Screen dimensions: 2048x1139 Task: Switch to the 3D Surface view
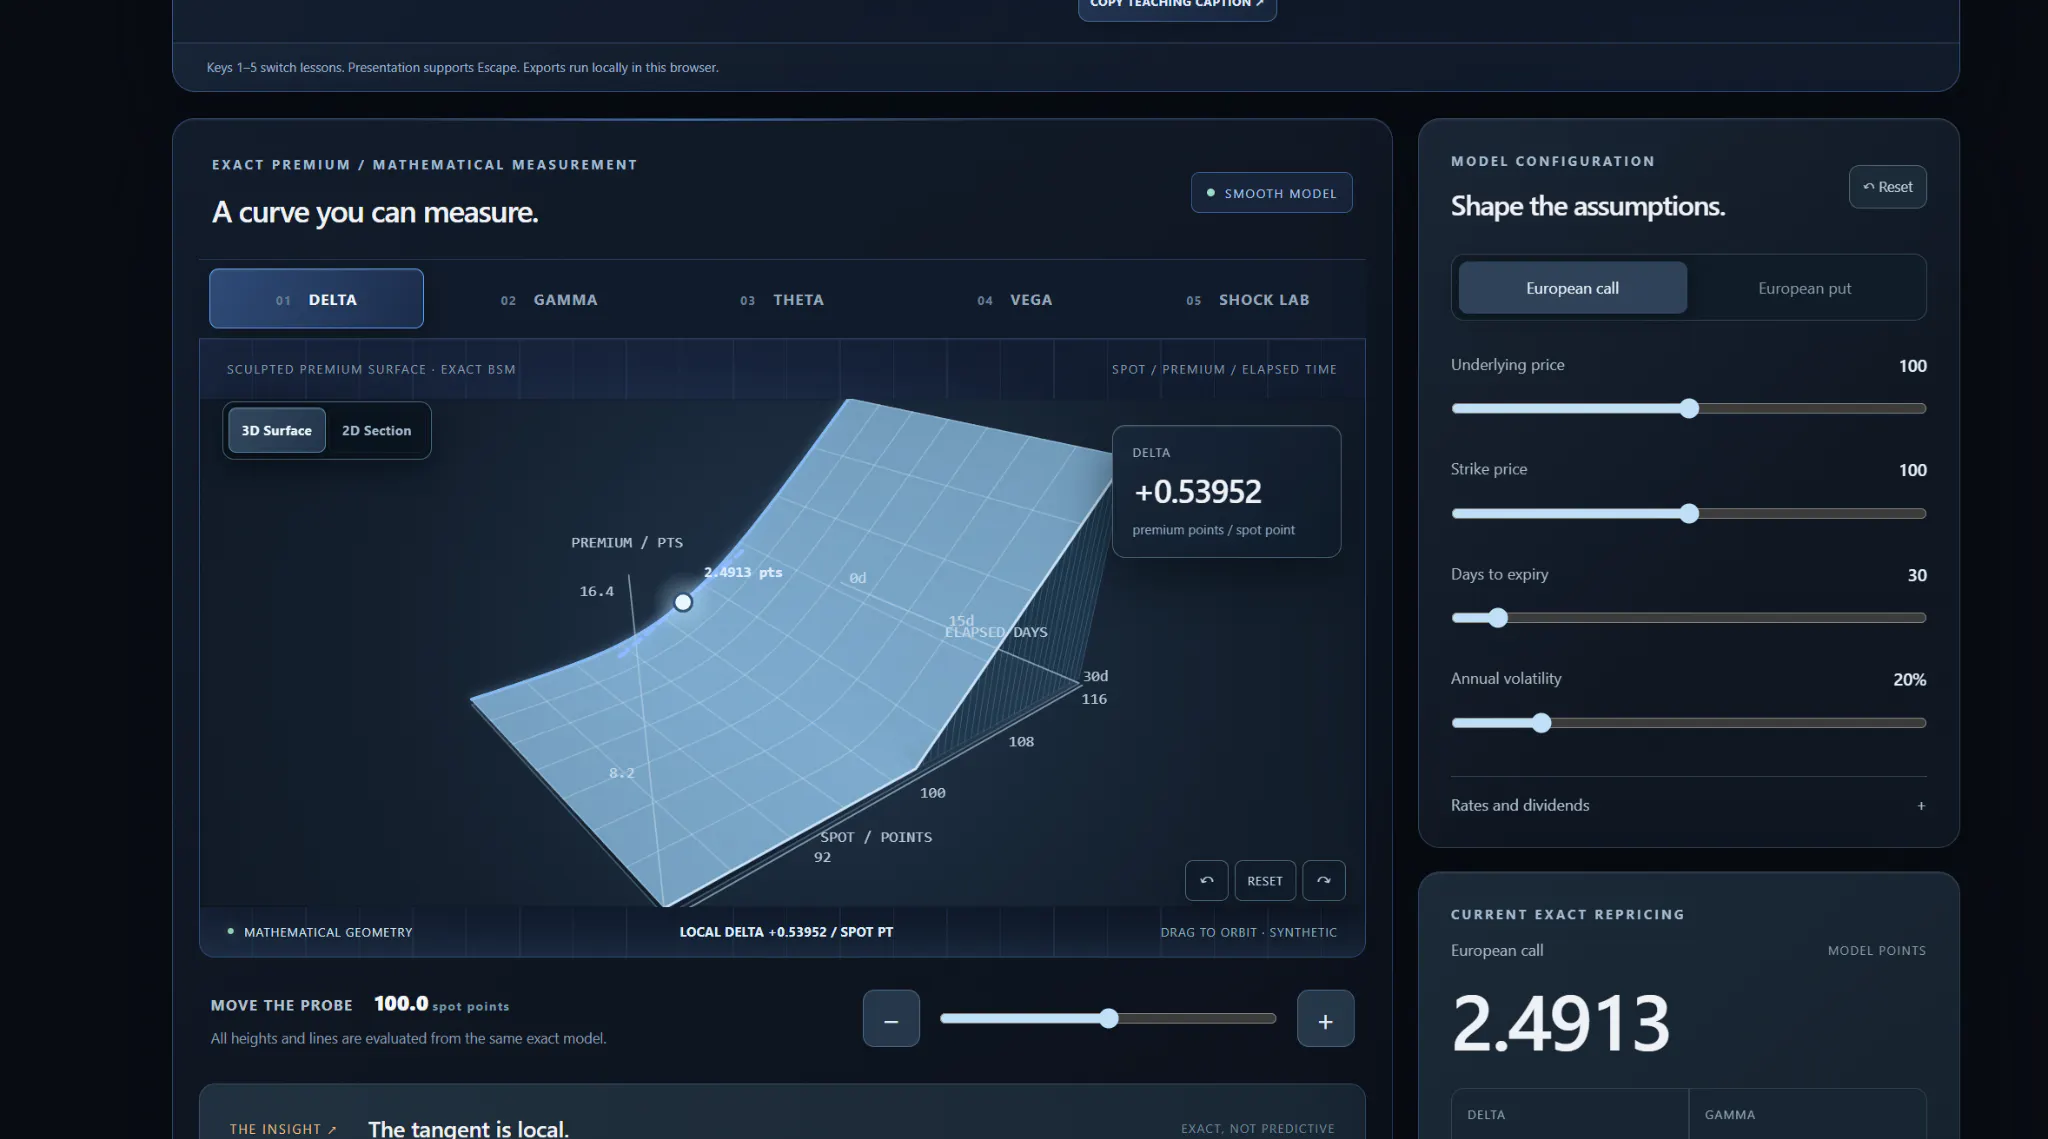276,430
